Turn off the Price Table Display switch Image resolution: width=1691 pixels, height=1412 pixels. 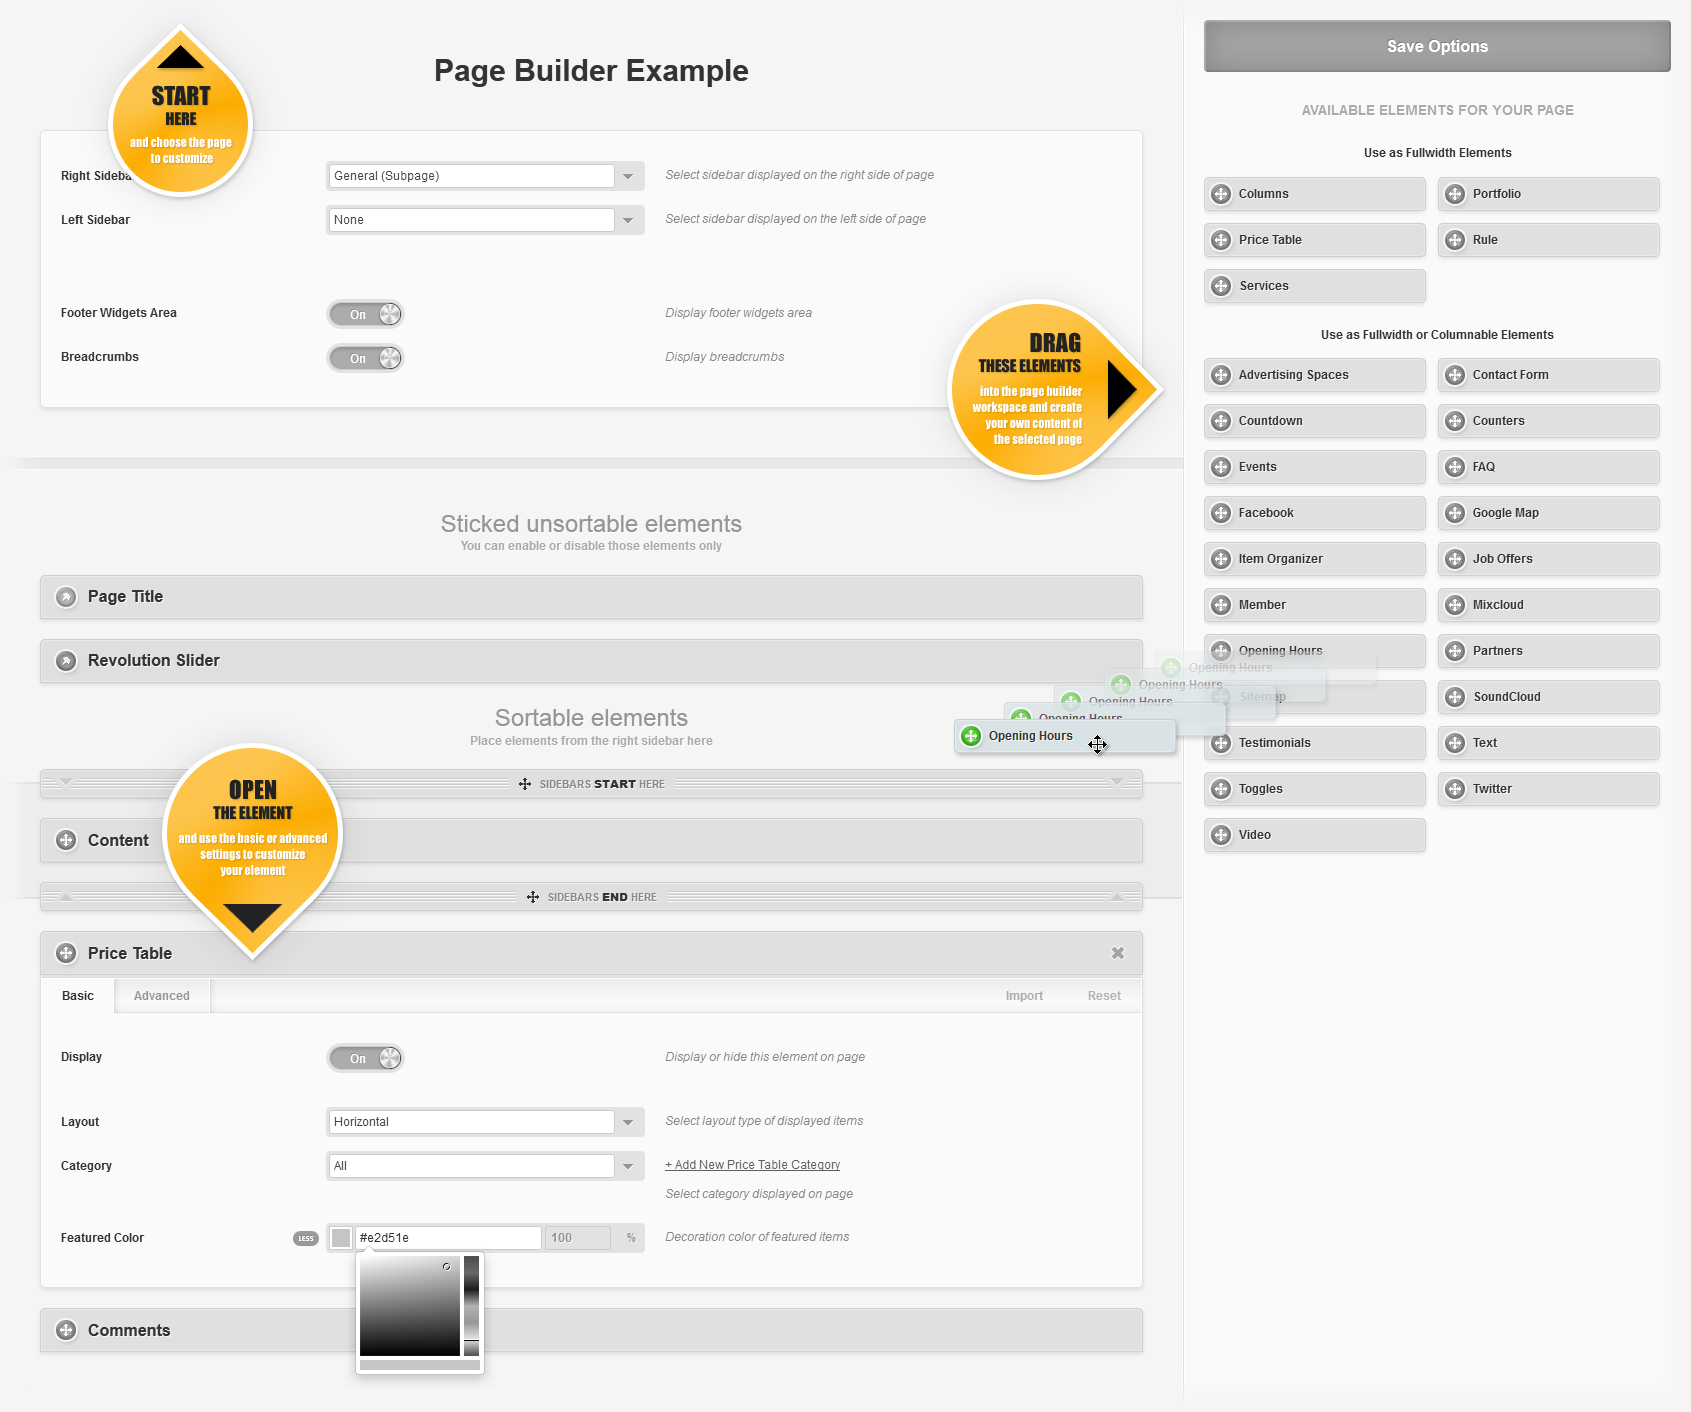(366, 1058)
